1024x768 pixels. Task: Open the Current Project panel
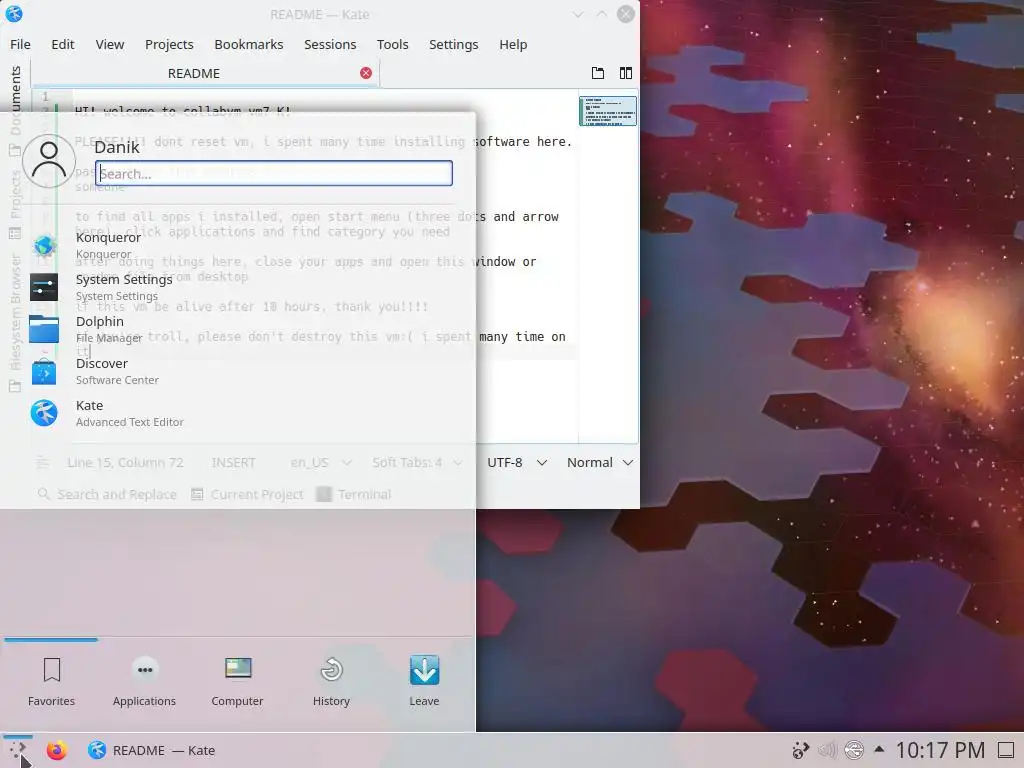247,494
